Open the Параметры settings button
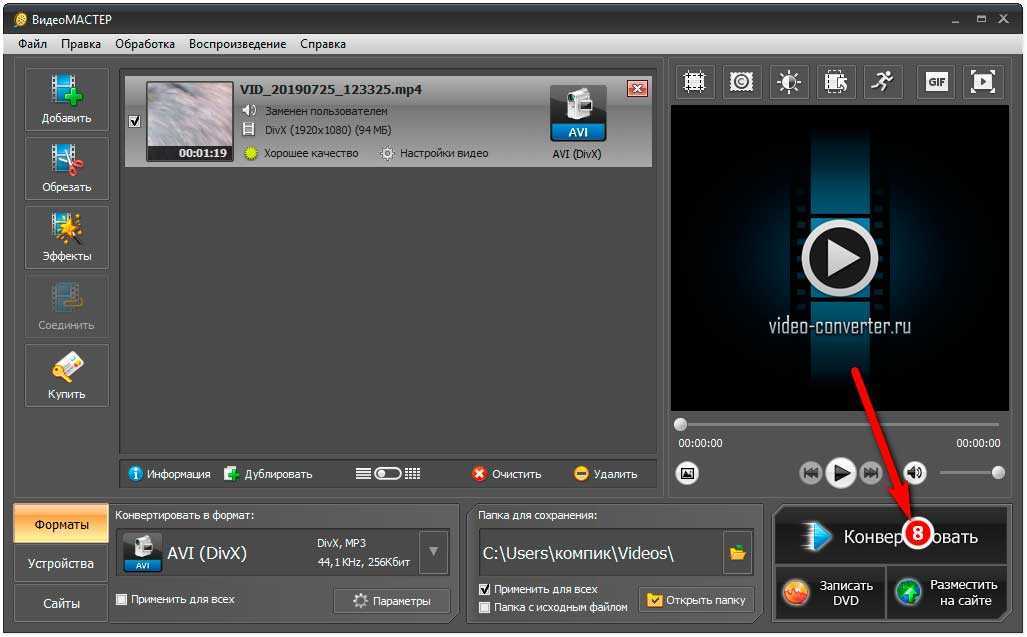The height and width of the screenshot is (637, 1027). click(x=392, y=601)
